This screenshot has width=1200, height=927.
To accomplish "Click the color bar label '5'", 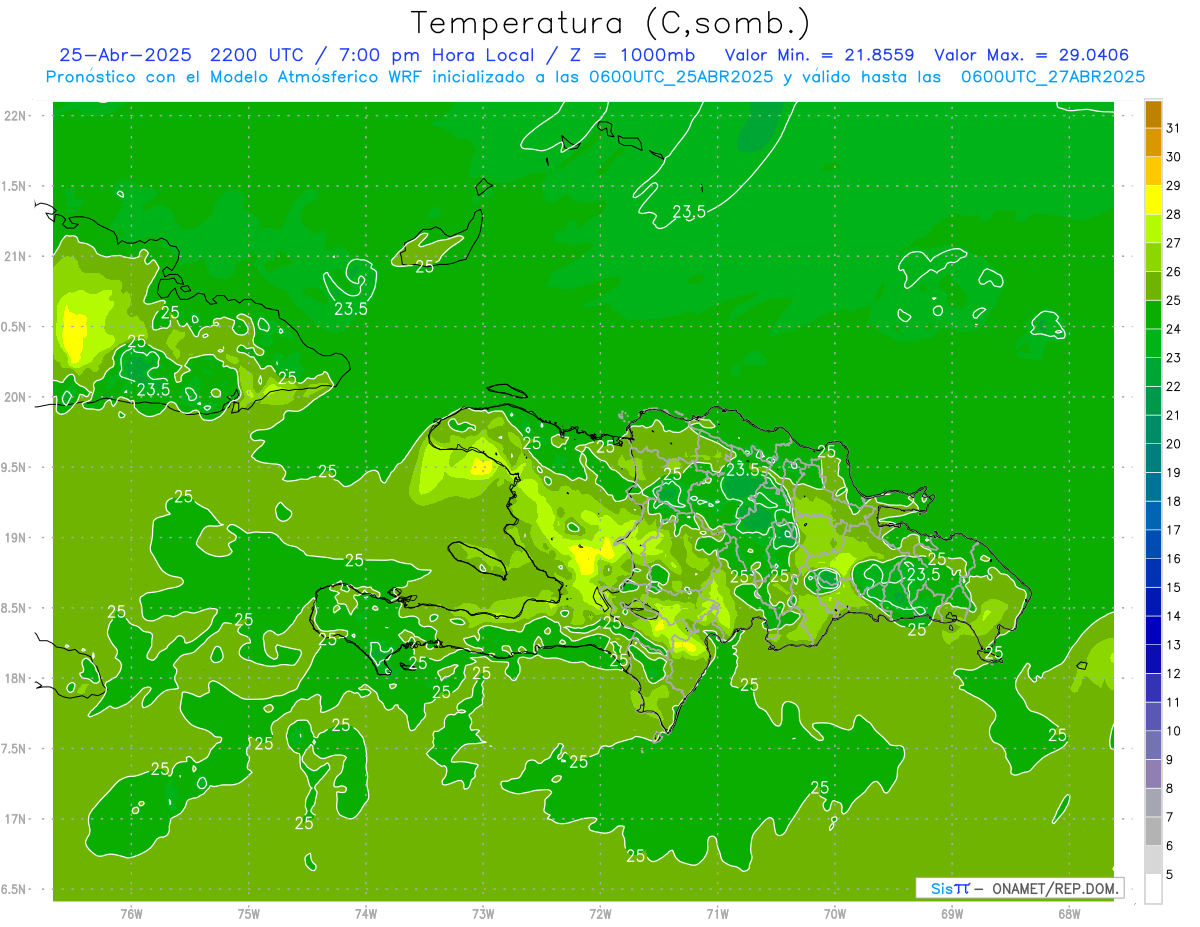I will [x=1170, y=875].
